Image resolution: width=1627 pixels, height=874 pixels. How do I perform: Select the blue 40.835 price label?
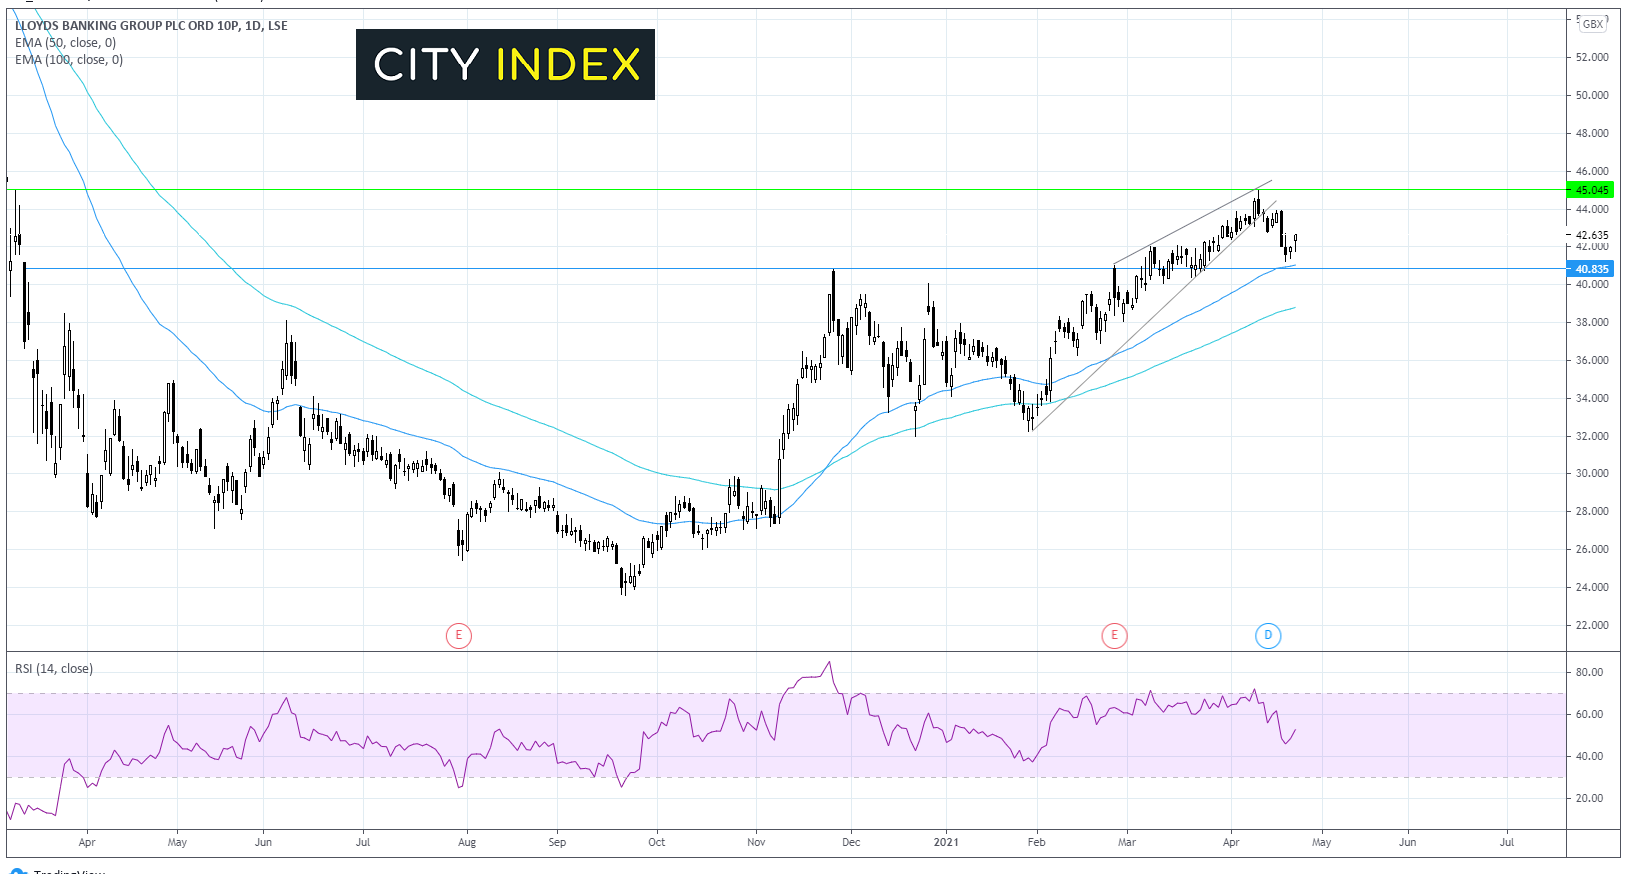(x=1591, y=269)
